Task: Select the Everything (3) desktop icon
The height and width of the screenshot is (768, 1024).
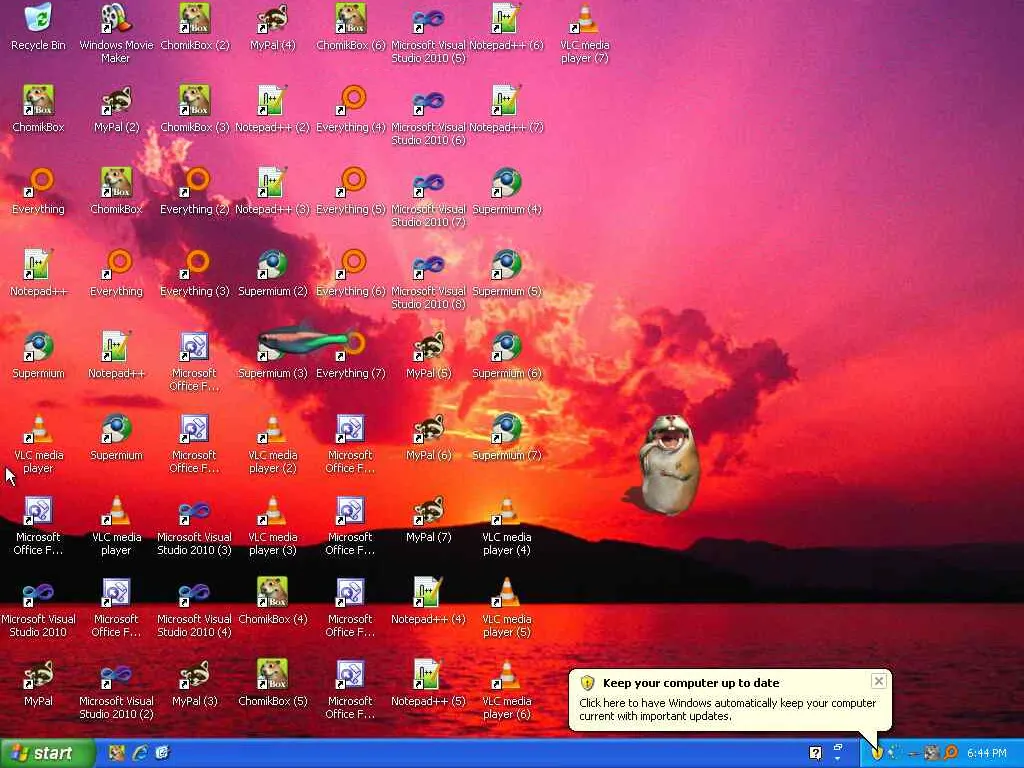Action: [x=195, y=273]
